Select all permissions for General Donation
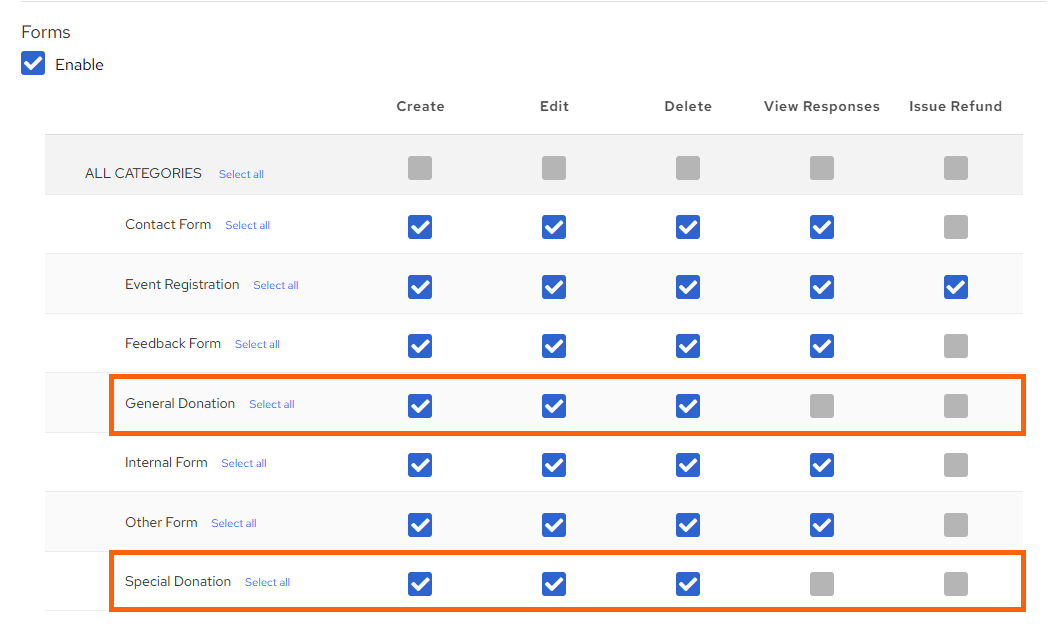Screen dimensions: 1050x630 point(271,404)
